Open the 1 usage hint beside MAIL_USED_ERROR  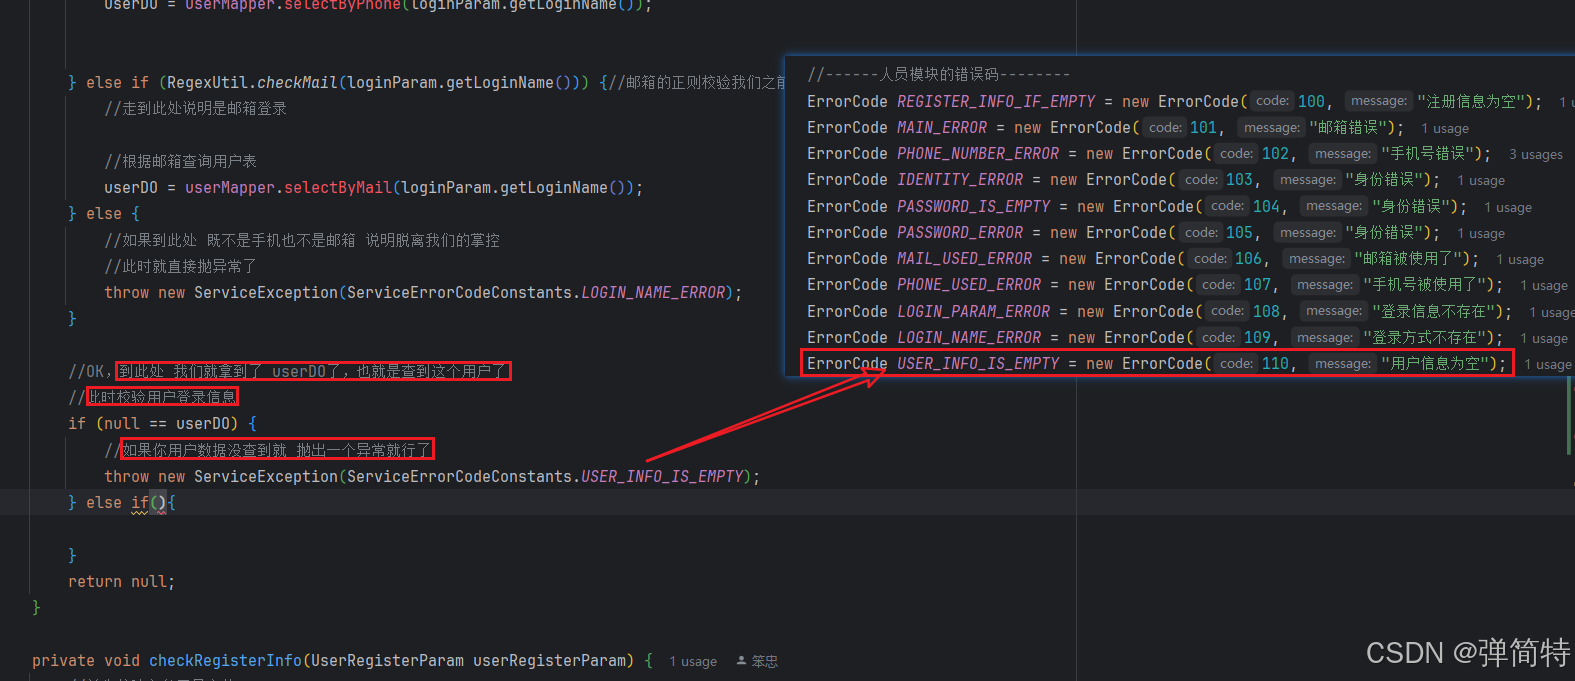[1520, 259]
